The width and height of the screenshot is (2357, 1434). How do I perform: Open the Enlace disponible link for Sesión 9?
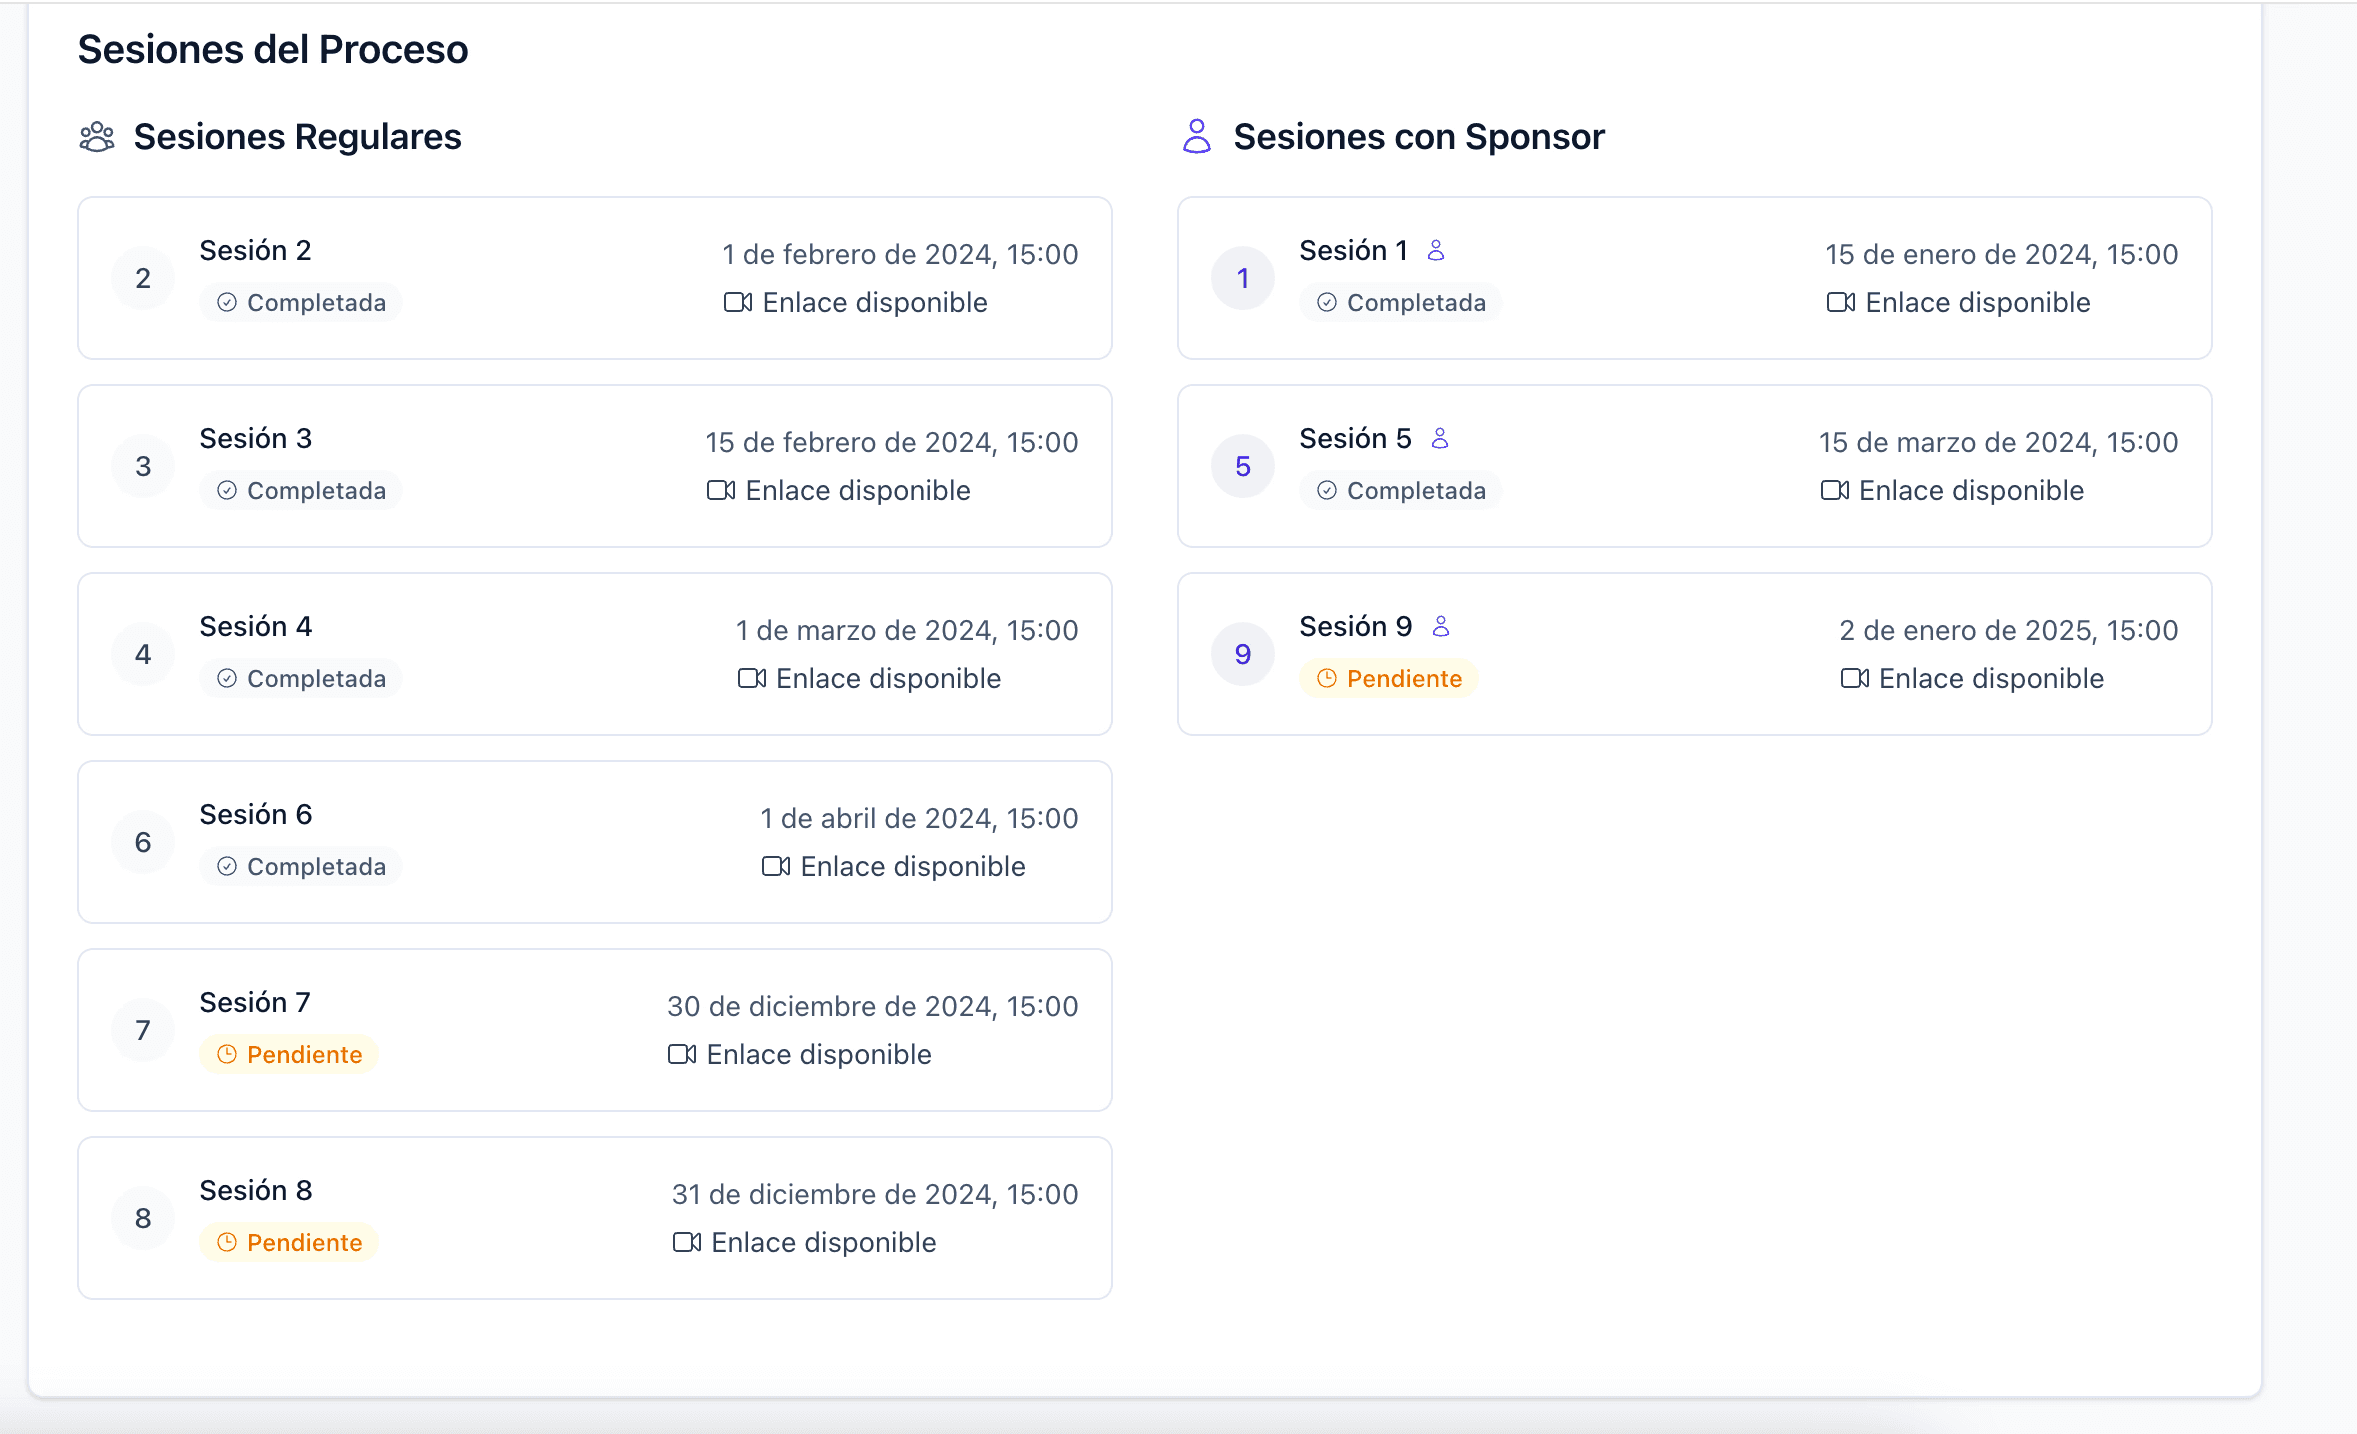1990,679
